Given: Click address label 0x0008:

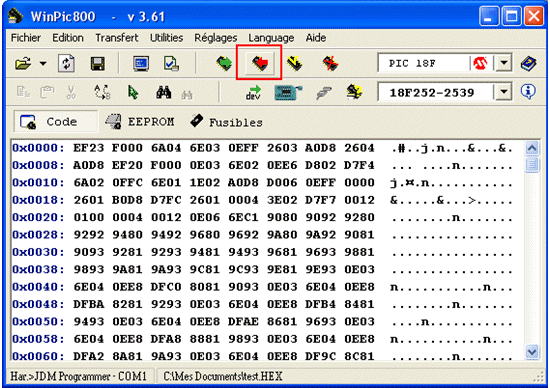Looking at the screenshot, I should click(x=38, y=165).
